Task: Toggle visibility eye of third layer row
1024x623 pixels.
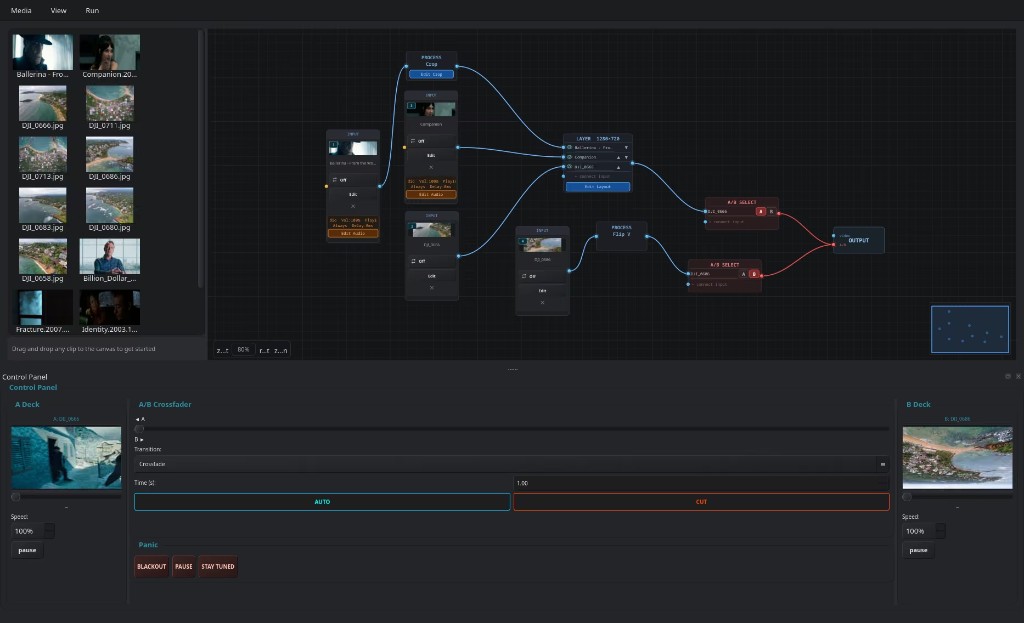Action: [x=569, y=167]
